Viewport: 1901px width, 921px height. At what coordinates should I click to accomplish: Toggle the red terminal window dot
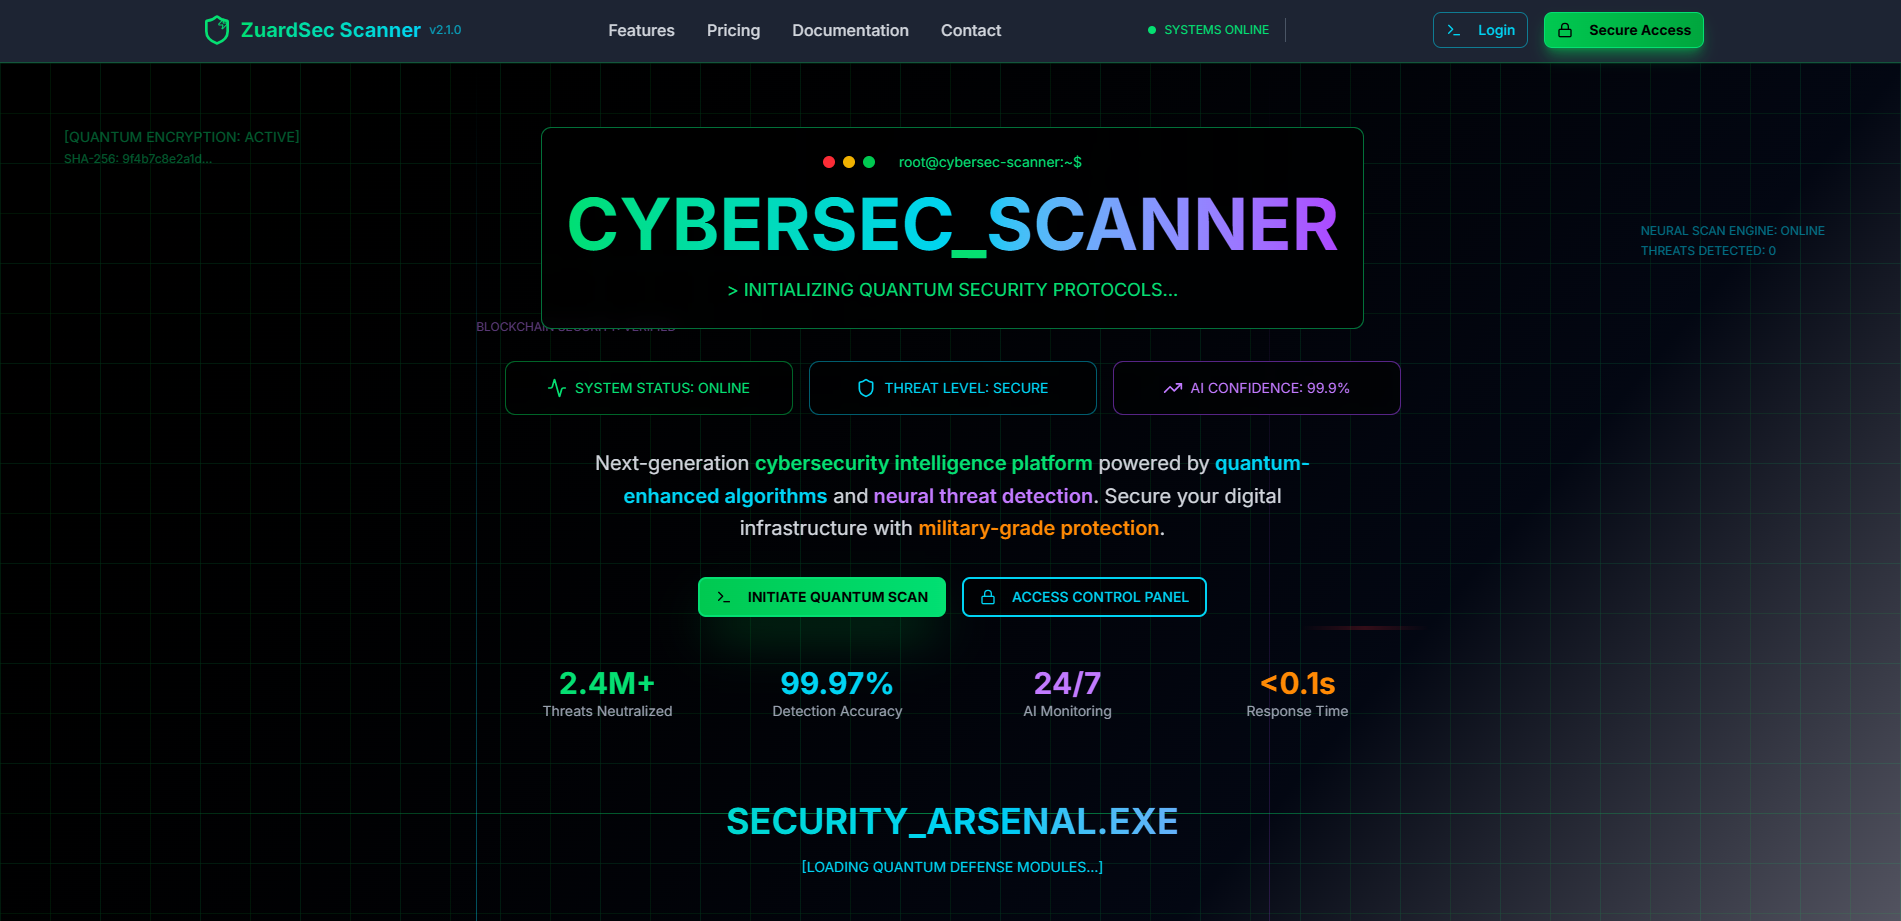[828, 161]
